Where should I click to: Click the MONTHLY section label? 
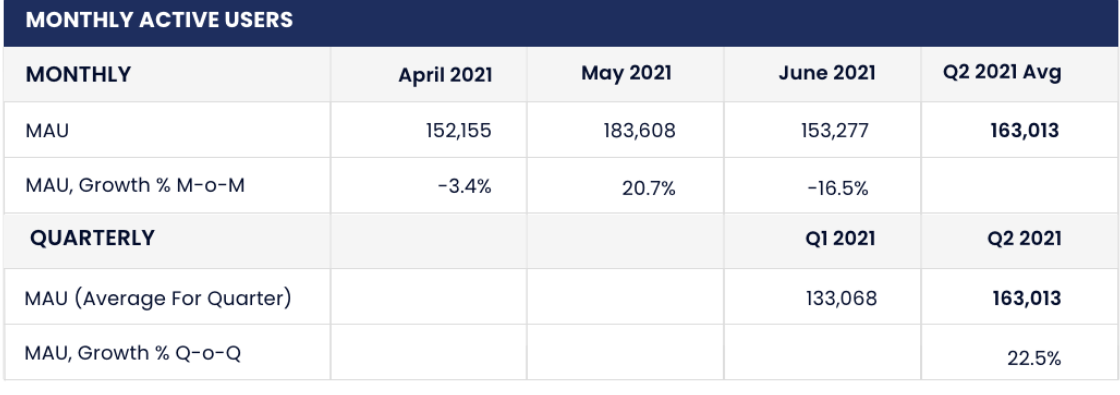click(79, 74)
